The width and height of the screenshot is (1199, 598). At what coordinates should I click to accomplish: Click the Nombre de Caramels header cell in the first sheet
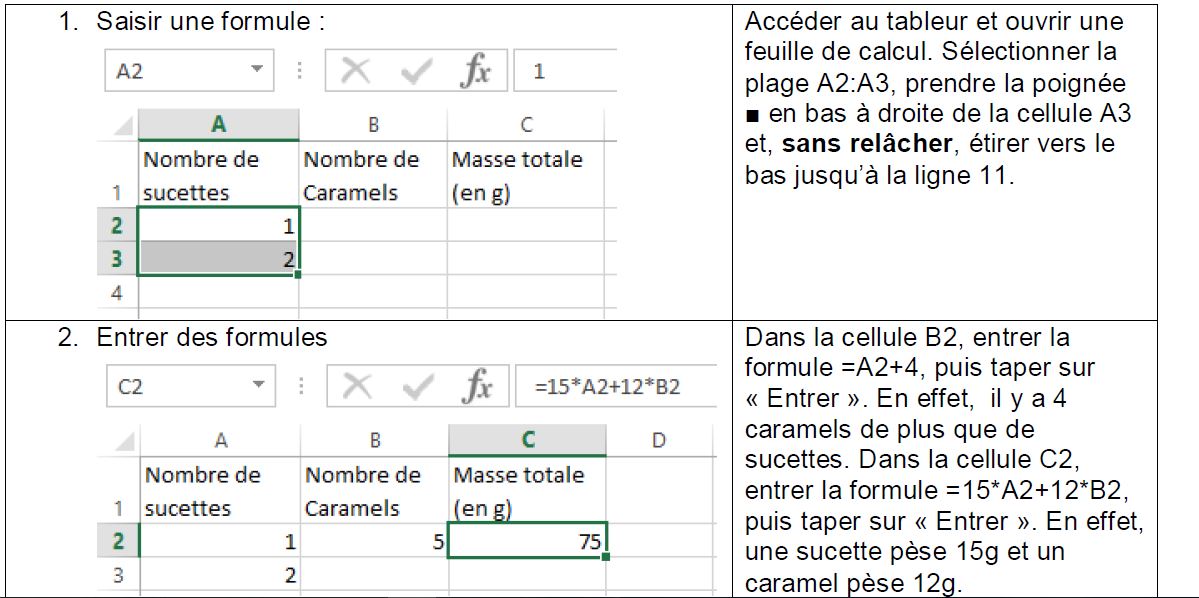[x=372, y=175]
